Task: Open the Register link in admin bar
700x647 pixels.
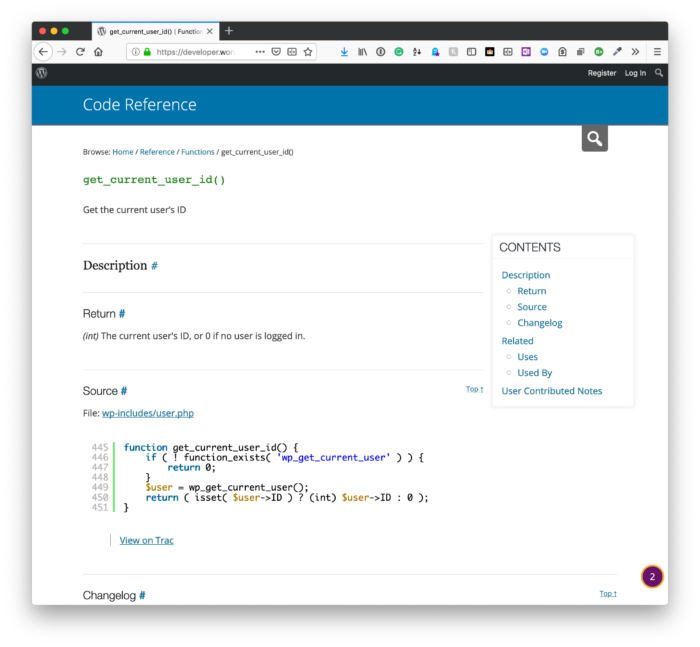Action: tap(601, 73)
